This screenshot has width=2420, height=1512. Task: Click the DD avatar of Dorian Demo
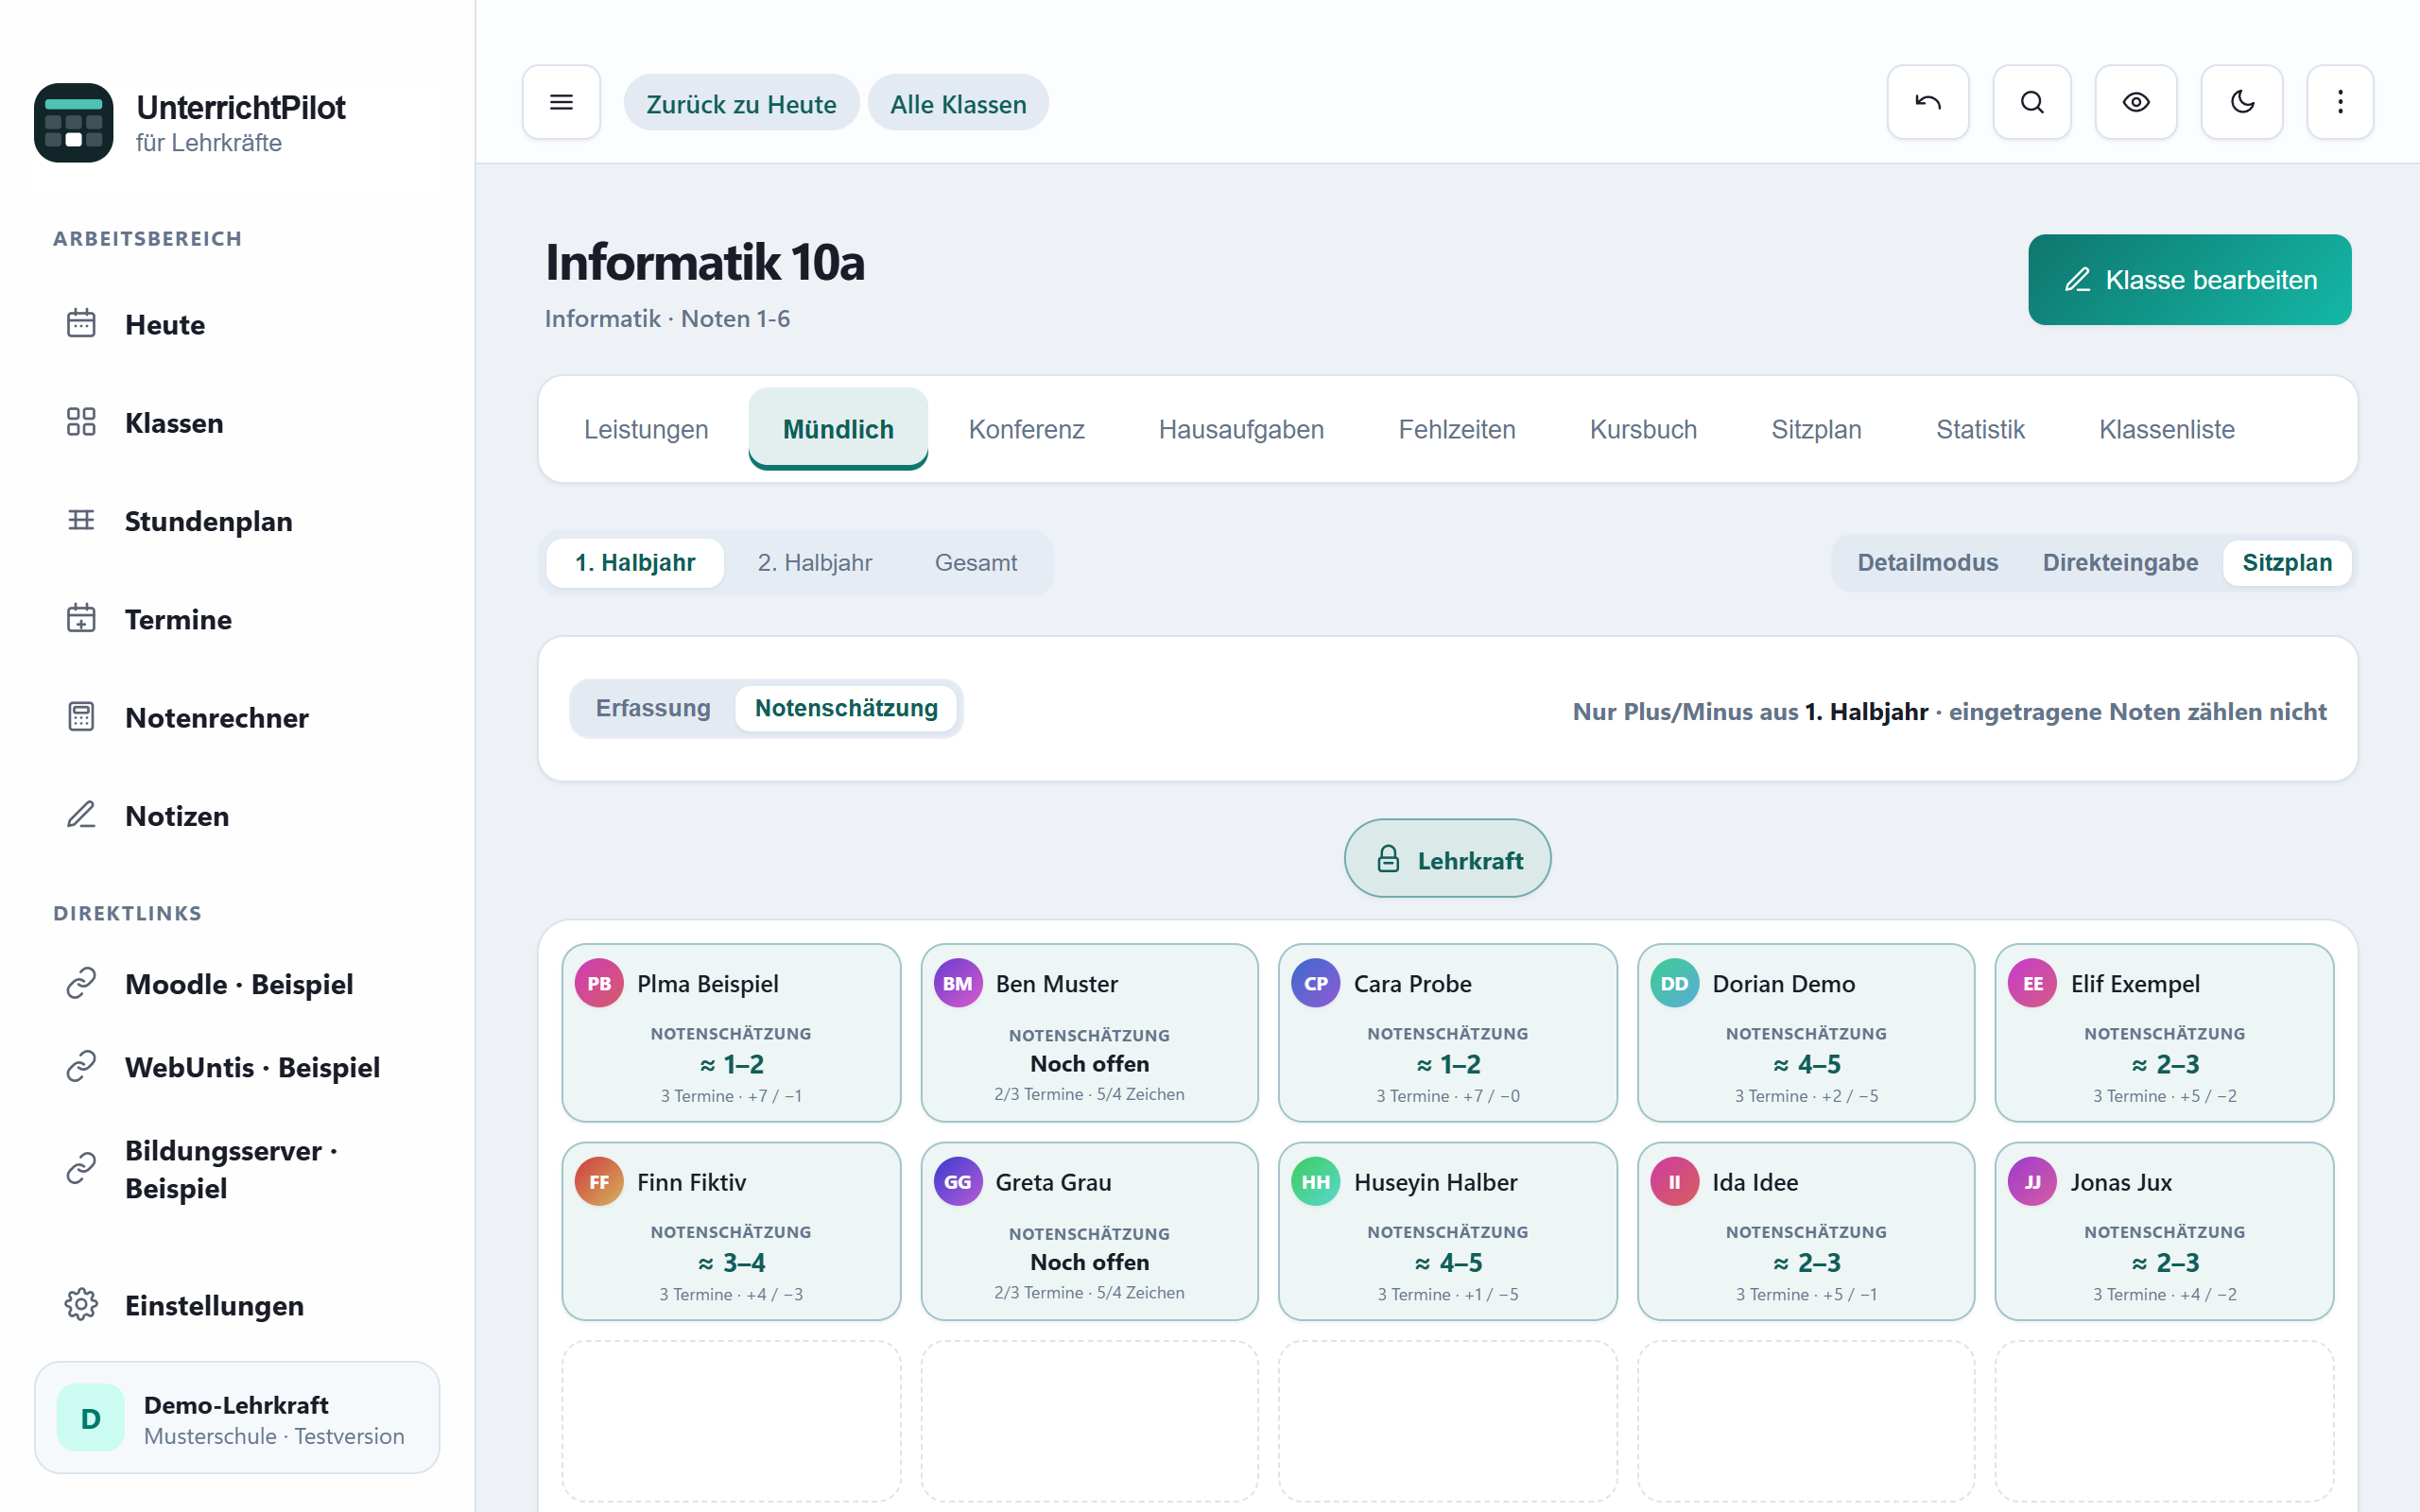1674,984
